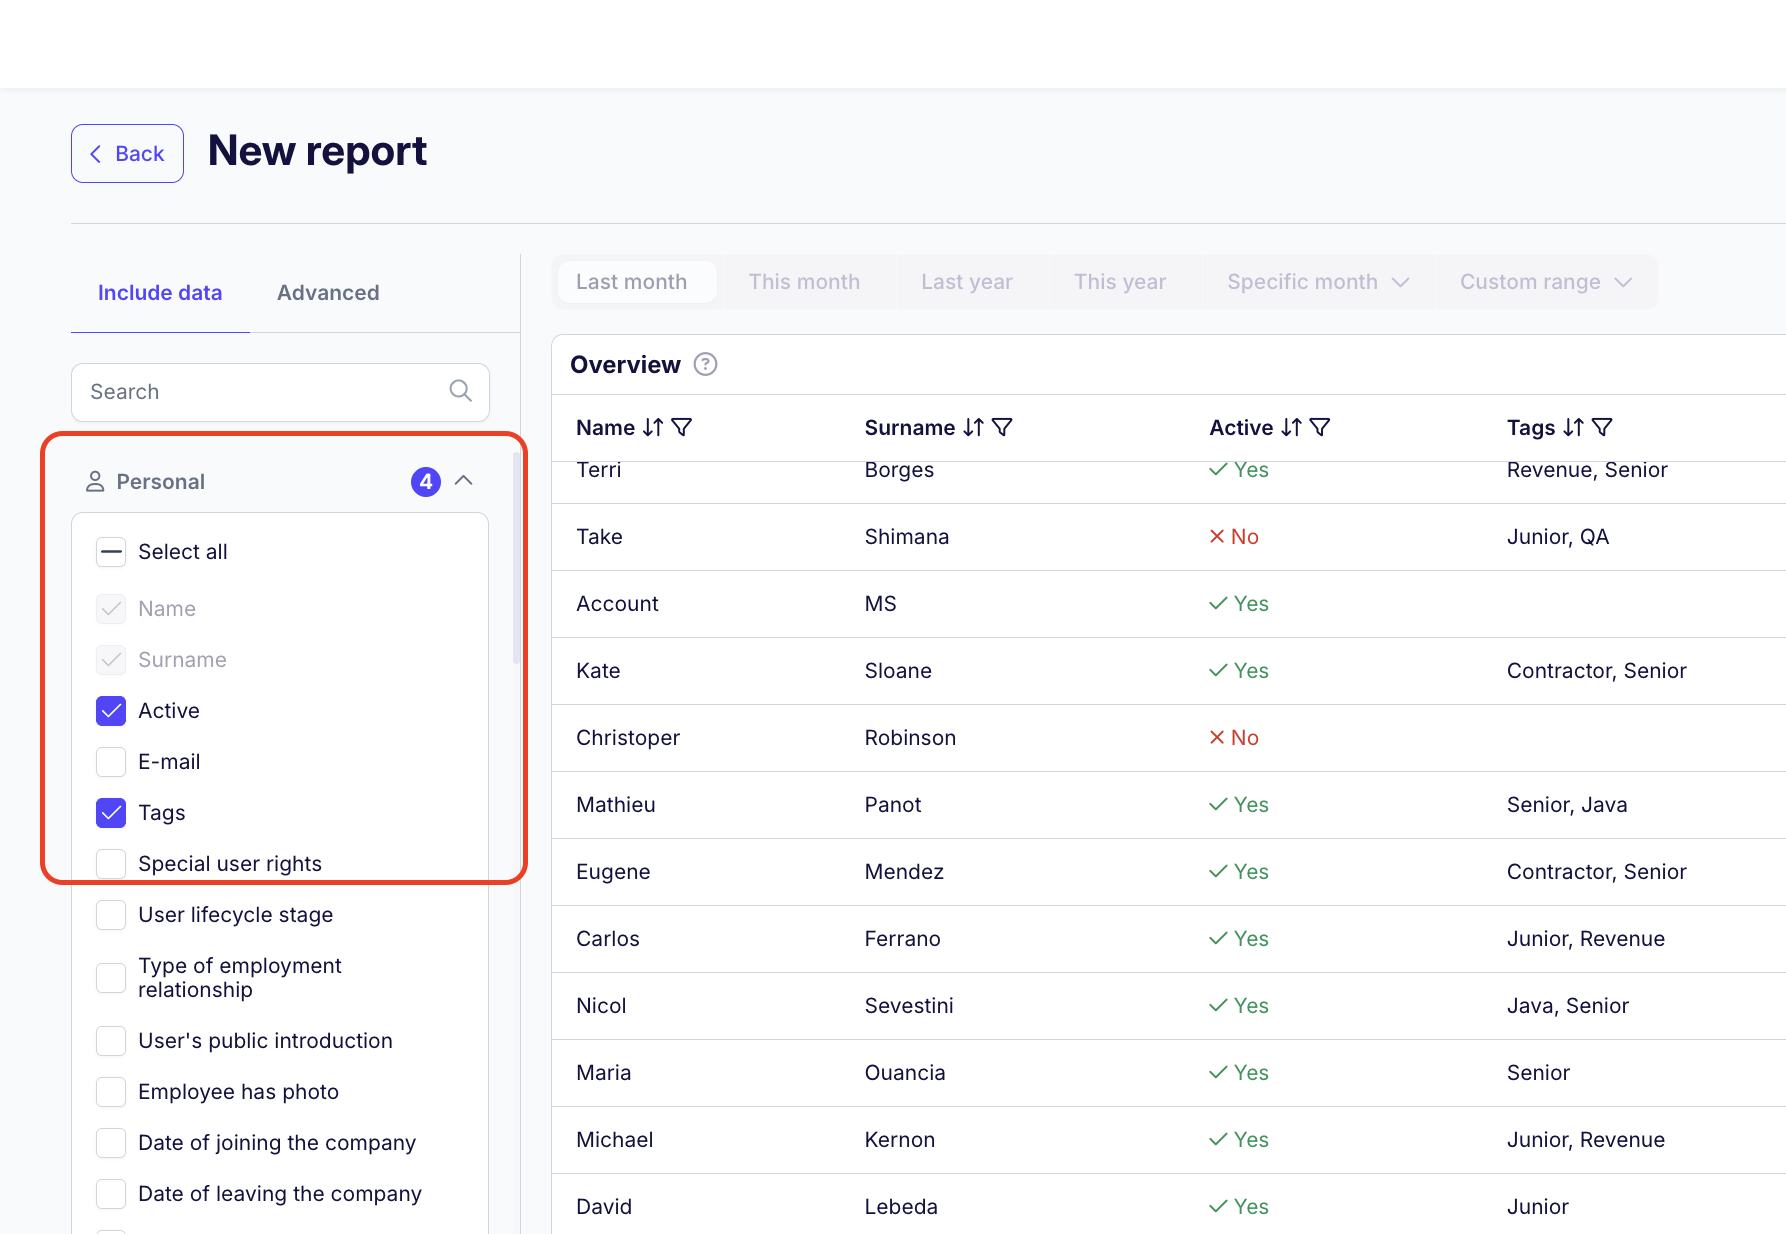Expand the Custom range dropdown

tap(1545, 282)
